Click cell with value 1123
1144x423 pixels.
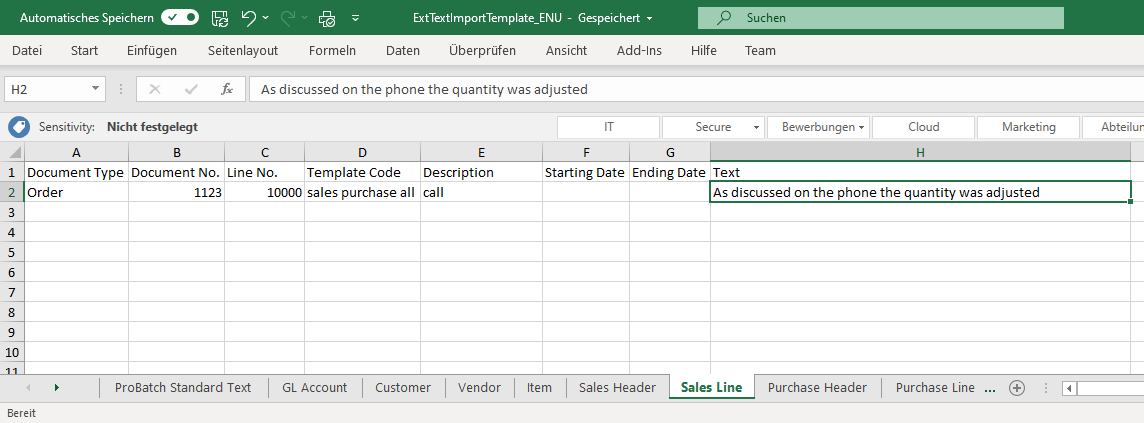[x=177, y=193]
